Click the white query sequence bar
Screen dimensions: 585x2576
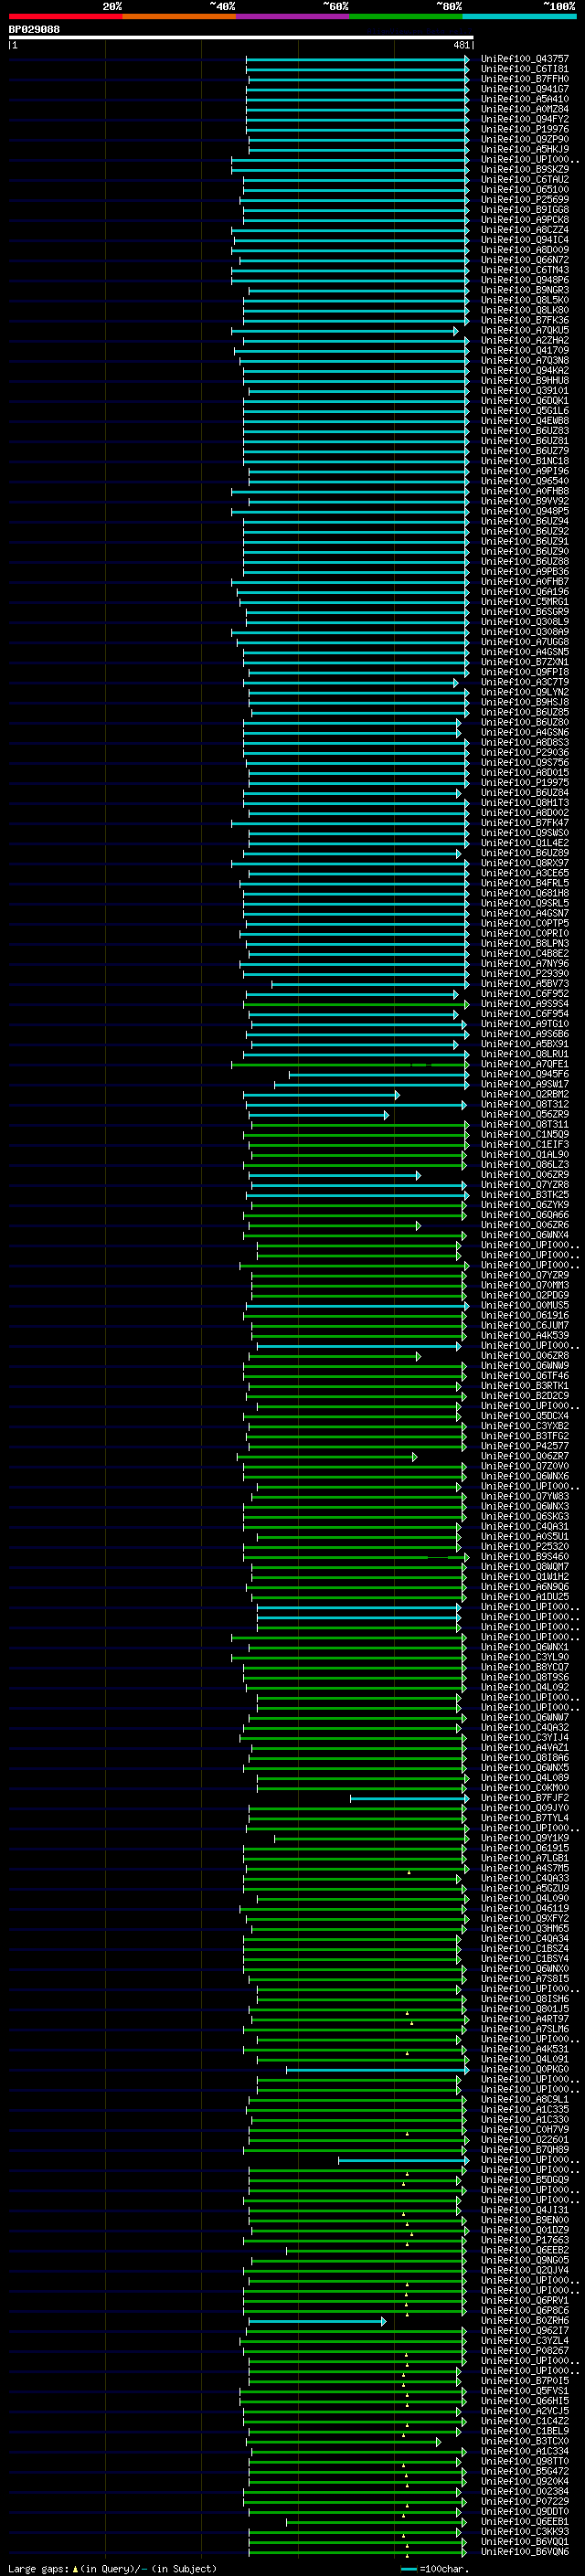coord(241,38)
